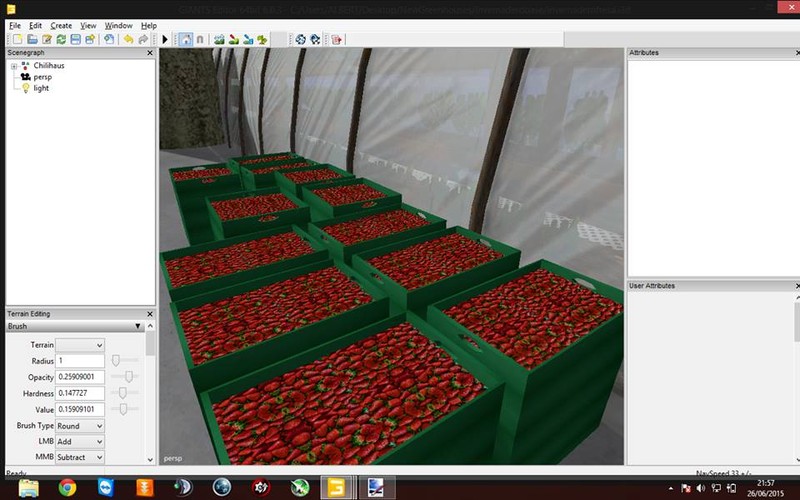Click the Open file folder icon

tap(32, 39)
